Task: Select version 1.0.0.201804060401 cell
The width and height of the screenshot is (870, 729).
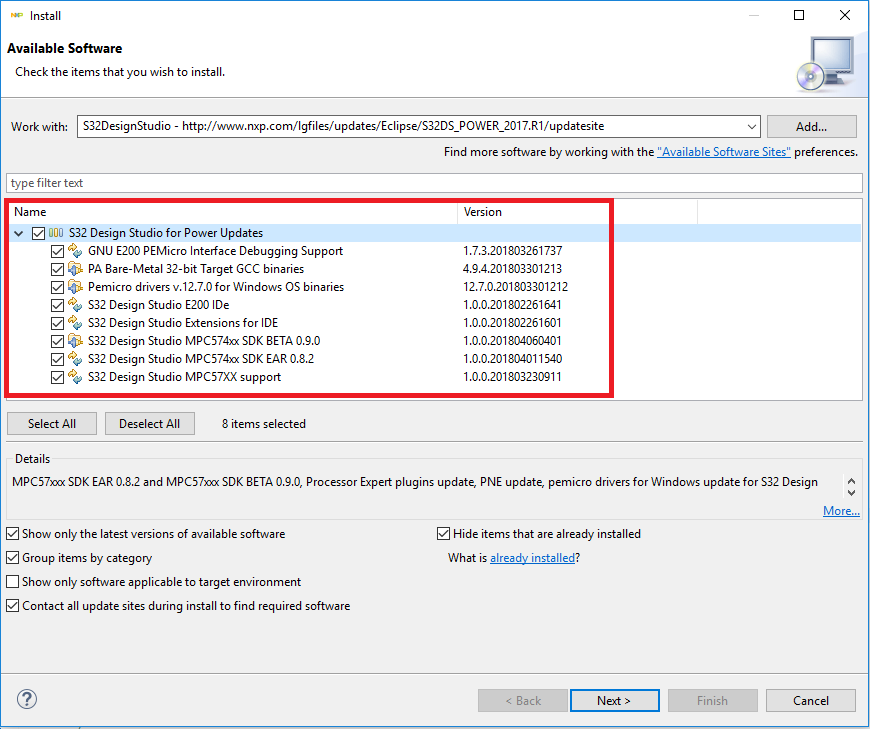Action: pyautogui.click(x=512, y=341)
